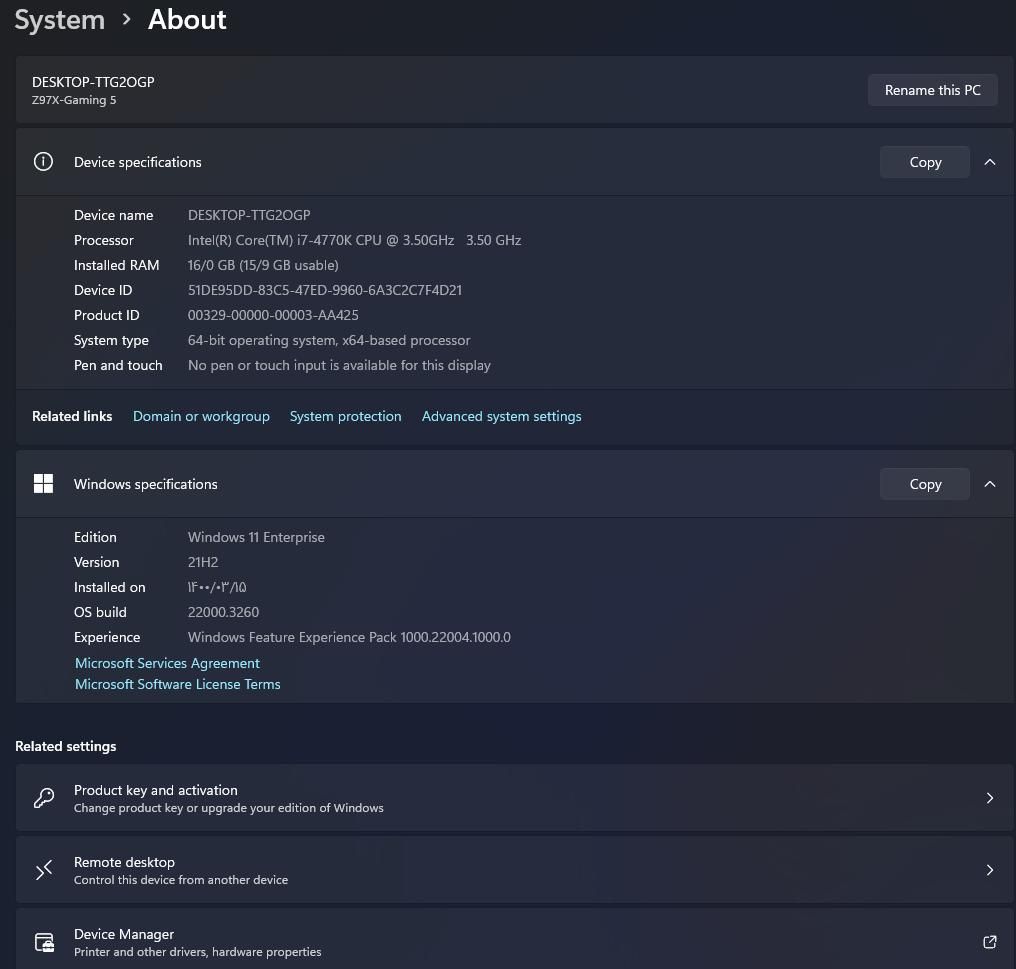Click the Windows specifications heading
Screen dimensions: 1016x969
tap(146, 484)
